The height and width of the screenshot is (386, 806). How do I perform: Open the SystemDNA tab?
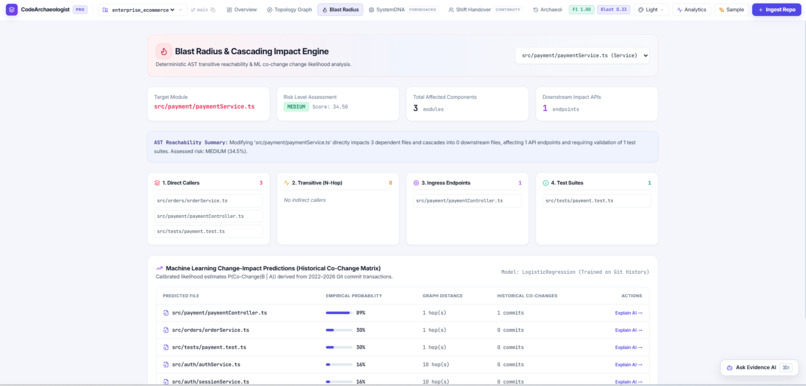(x=404, y=10)
